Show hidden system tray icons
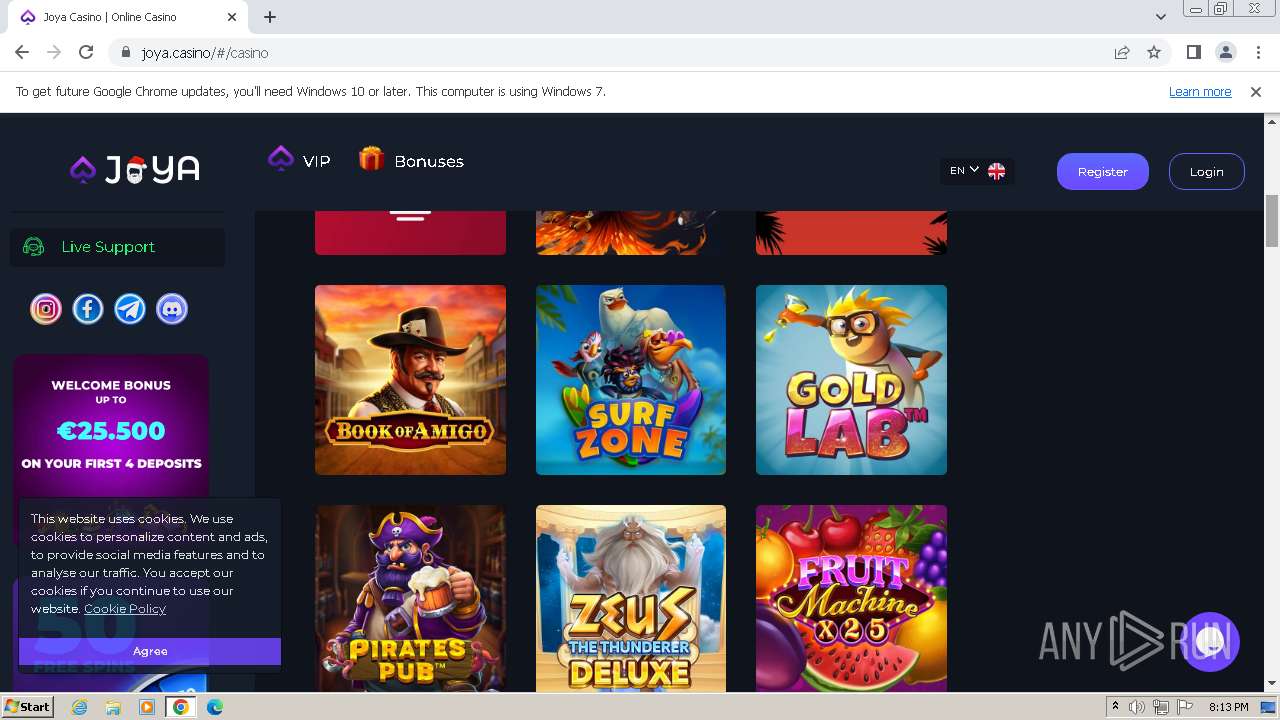Viewport: 1280px width, 720px height. click(x=1115, y=707)
